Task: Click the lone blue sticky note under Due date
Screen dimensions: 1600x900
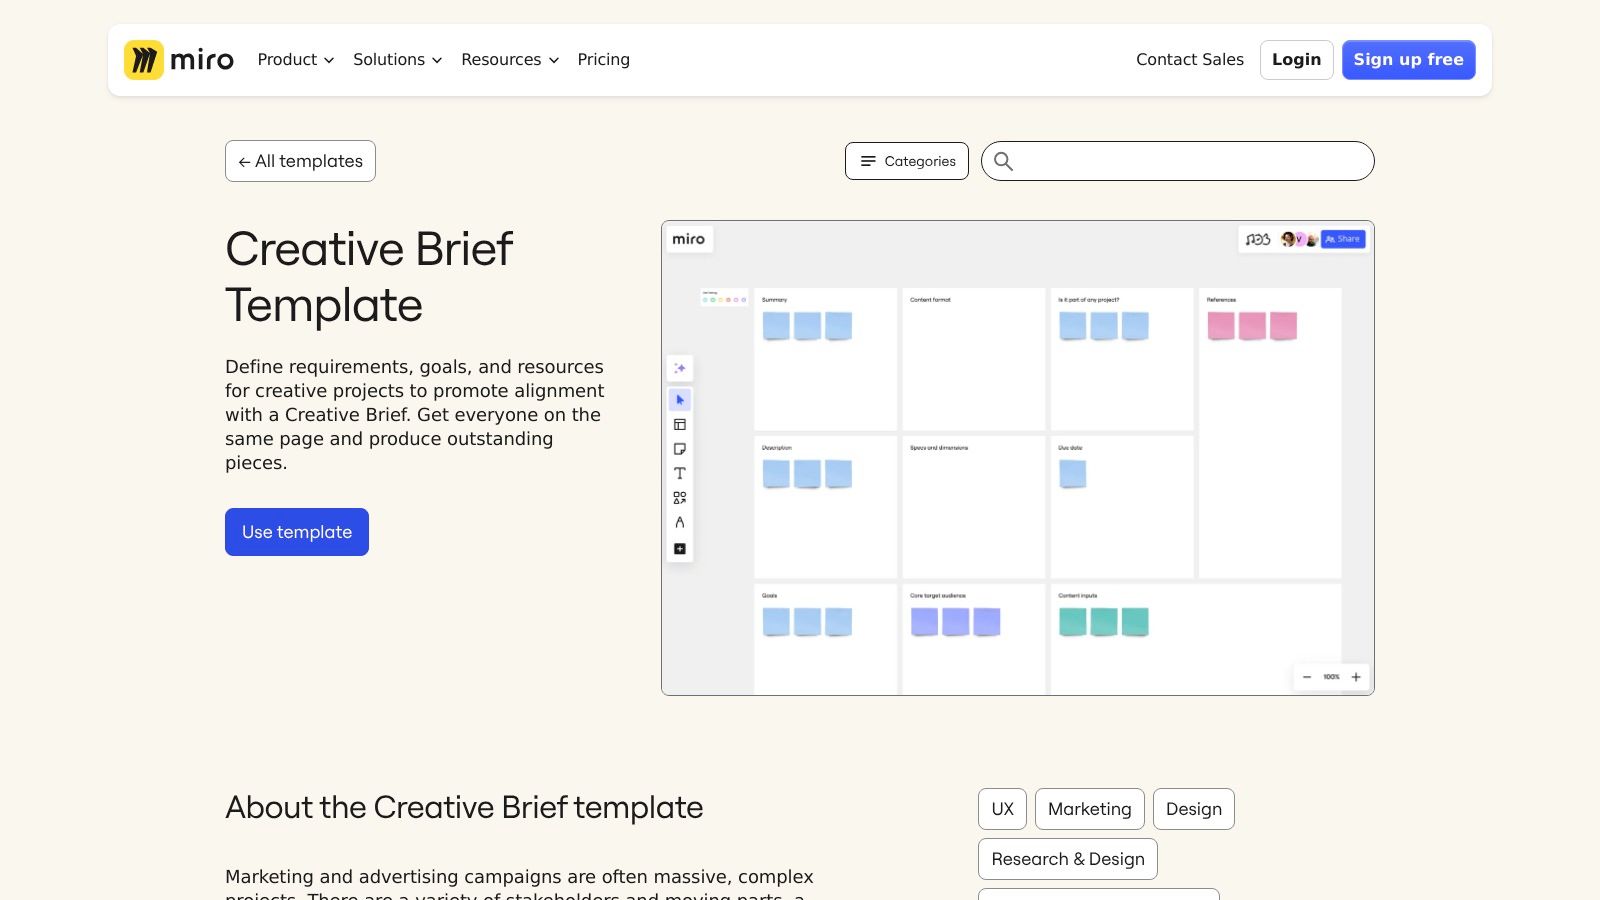Action: click(x=1073, y=474)
